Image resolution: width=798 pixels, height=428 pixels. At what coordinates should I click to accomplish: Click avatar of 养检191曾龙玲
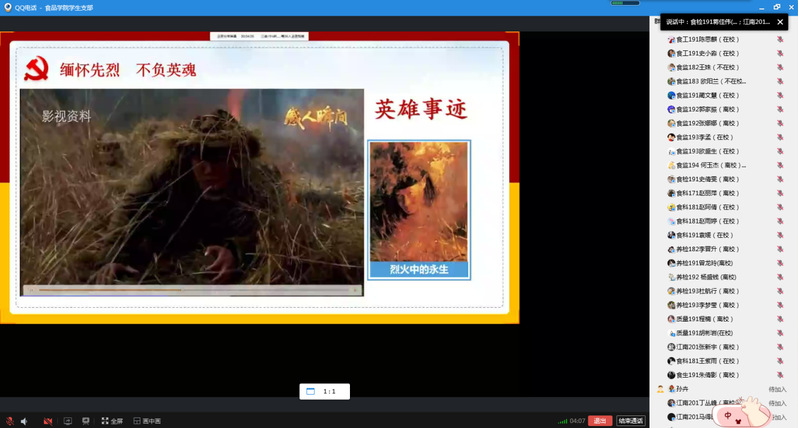click(671, 263)
